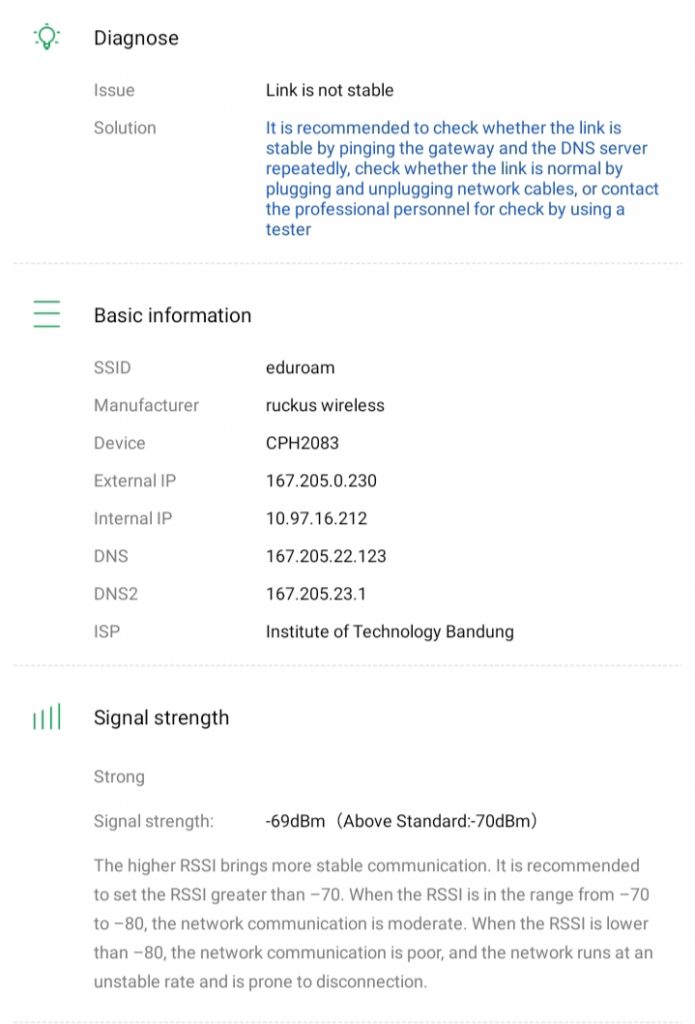Select the Signal strength heading

point(161,717)
